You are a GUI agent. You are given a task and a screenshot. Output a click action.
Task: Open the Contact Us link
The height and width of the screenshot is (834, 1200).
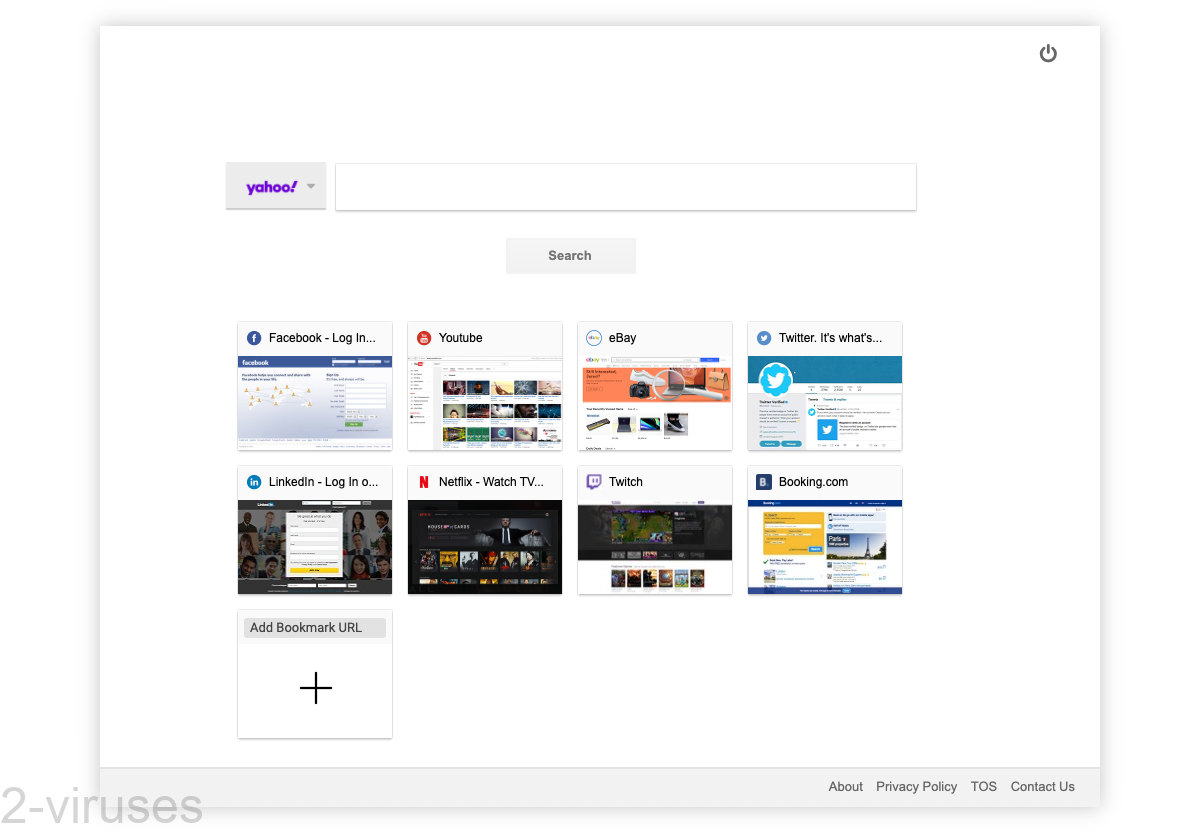1042,787
